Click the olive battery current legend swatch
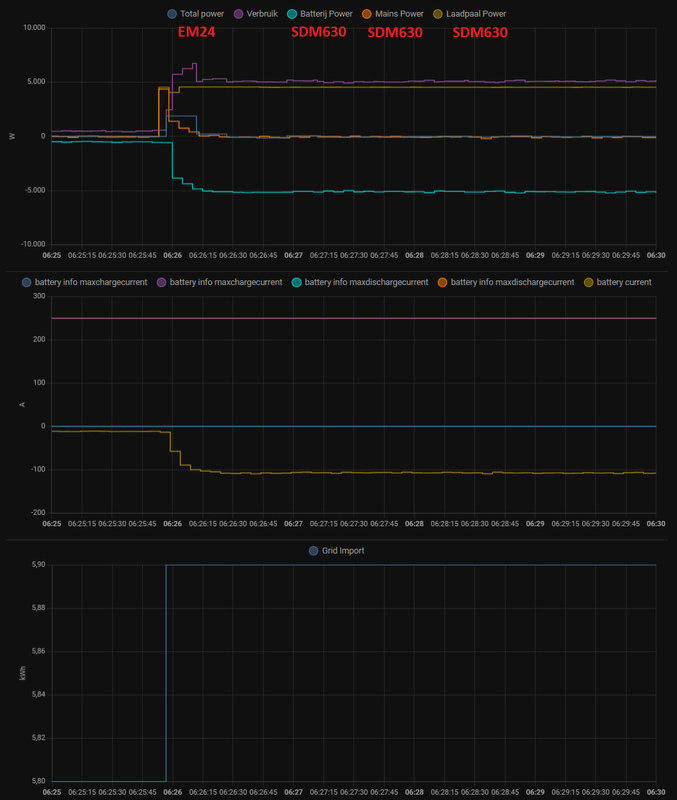 (588, 282)
